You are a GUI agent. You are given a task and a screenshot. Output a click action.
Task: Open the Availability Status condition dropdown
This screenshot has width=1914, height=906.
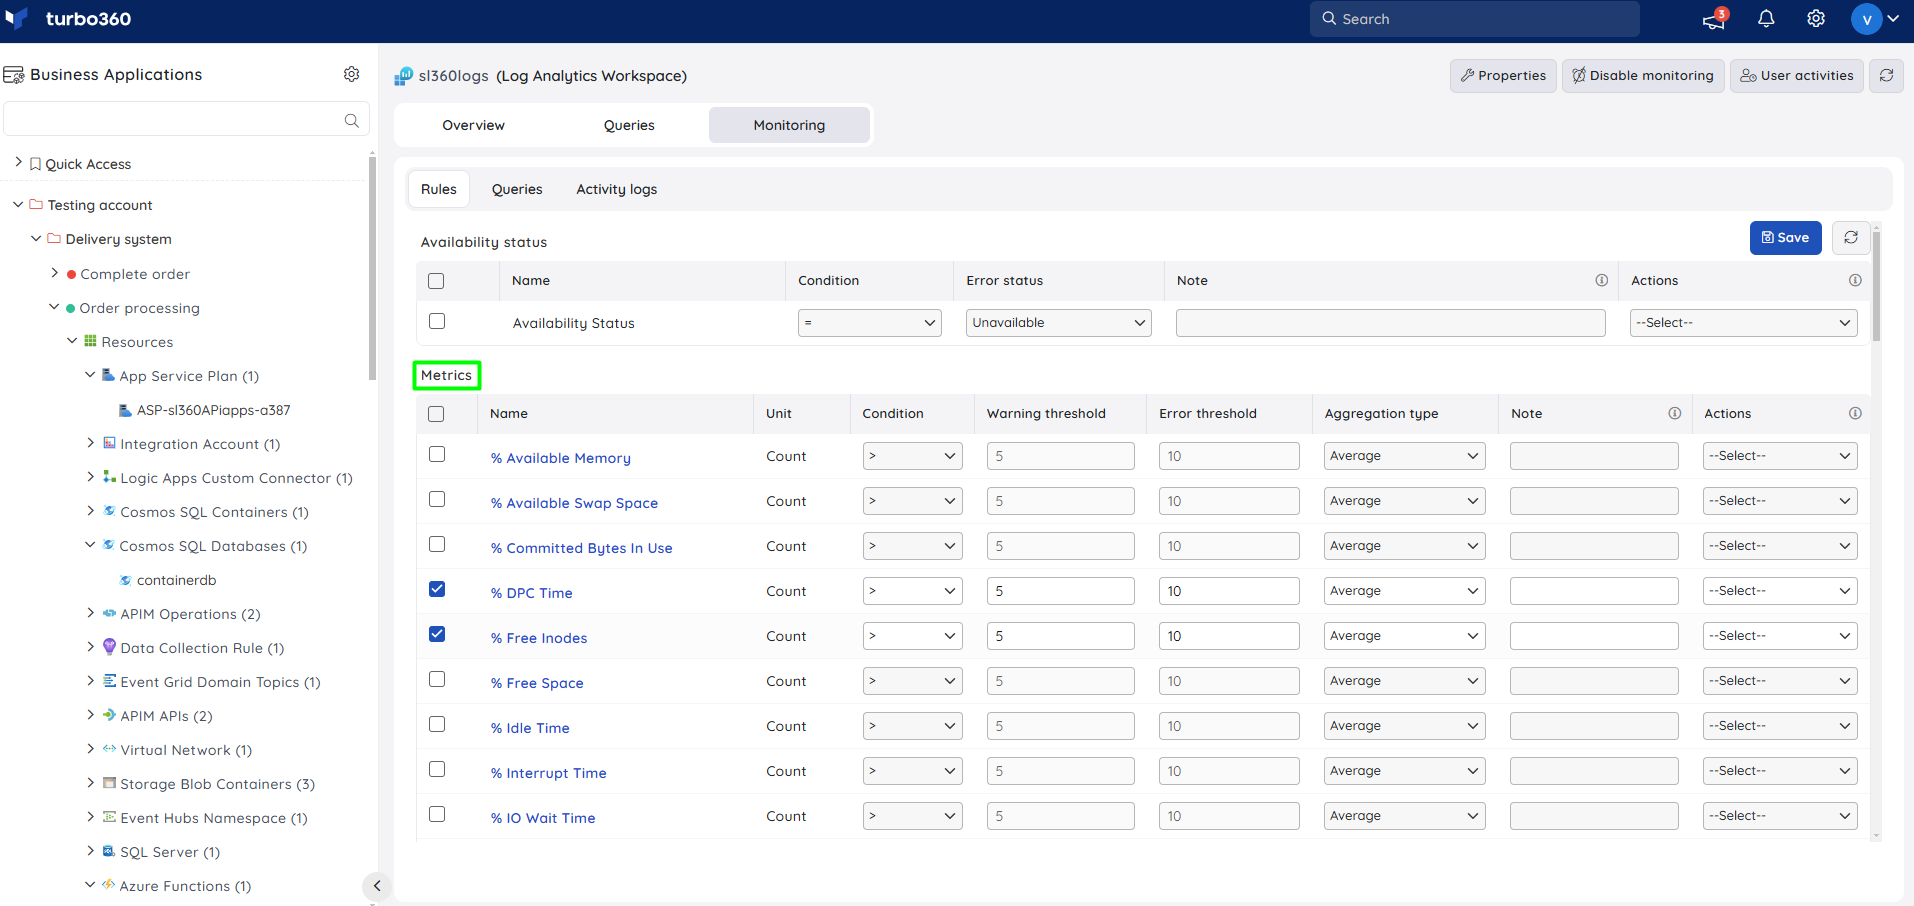pos(870,323)
